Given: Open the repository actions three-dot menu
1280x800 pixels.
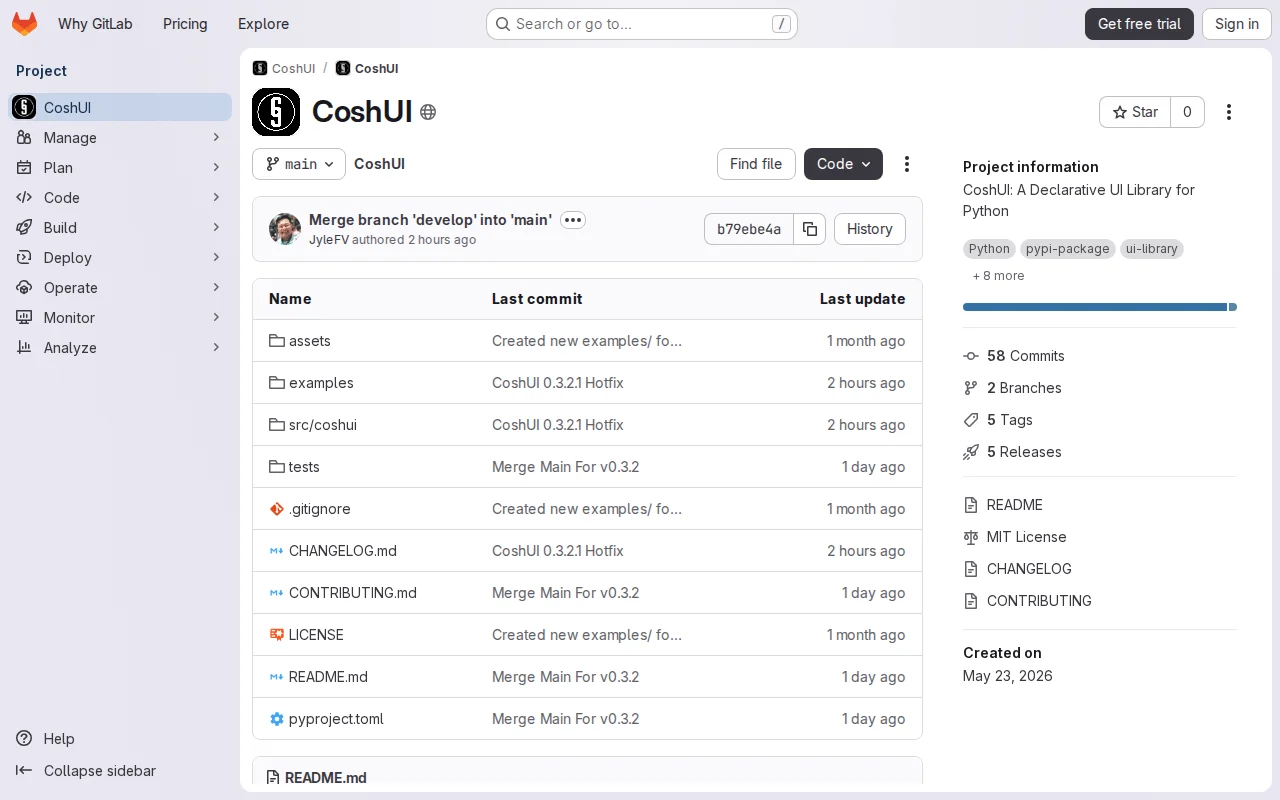Looking at the screenshot, I should [907, 164].
